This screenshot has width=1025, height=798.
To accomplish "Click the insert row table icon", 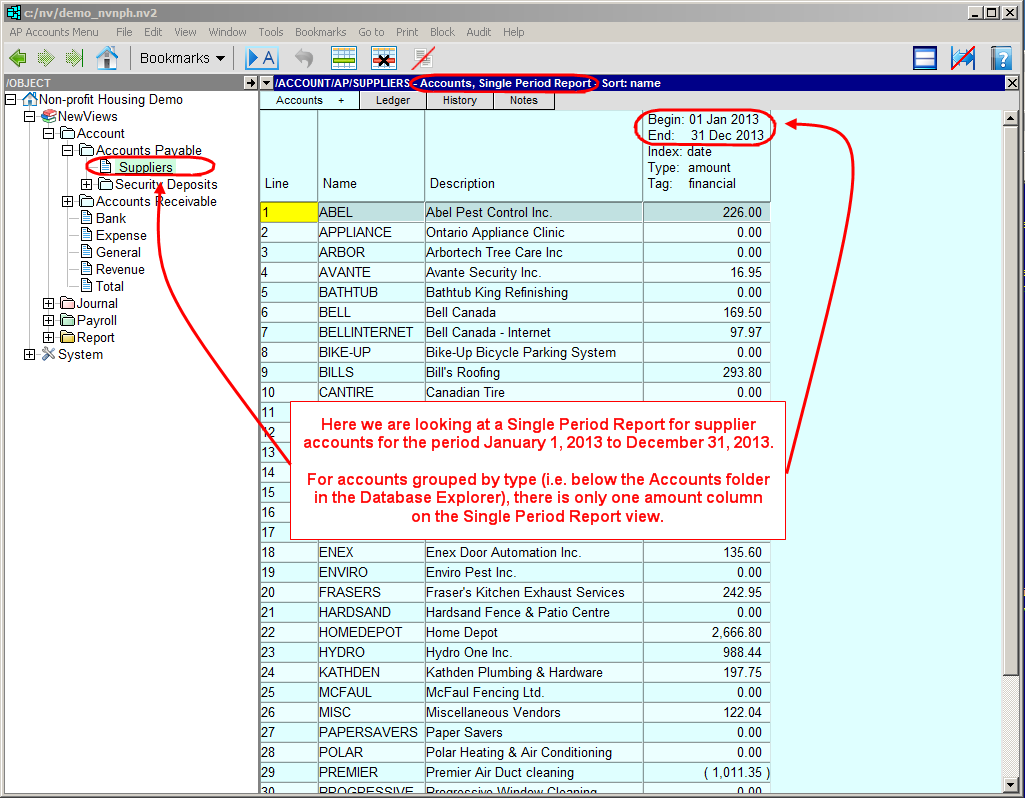I will pyautogui.click(x=344, y=58).
